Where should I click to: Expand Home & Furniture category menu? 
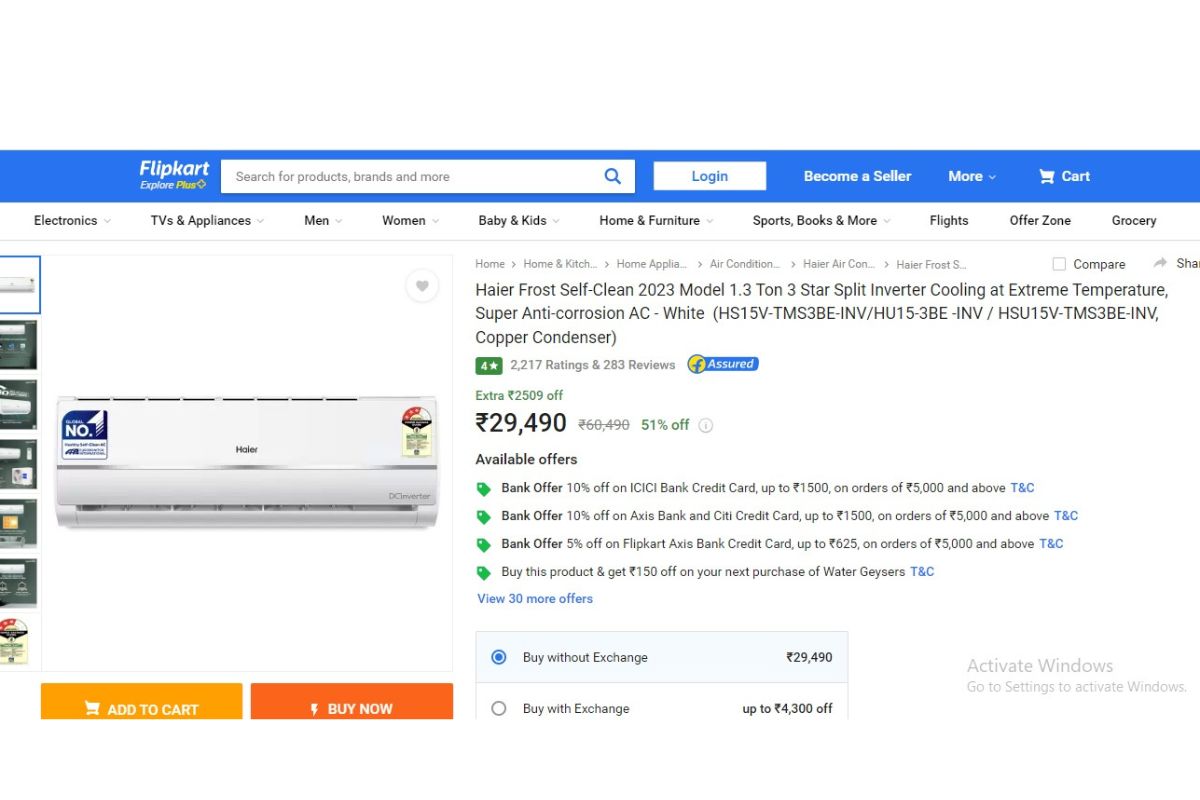coord(656,220)
